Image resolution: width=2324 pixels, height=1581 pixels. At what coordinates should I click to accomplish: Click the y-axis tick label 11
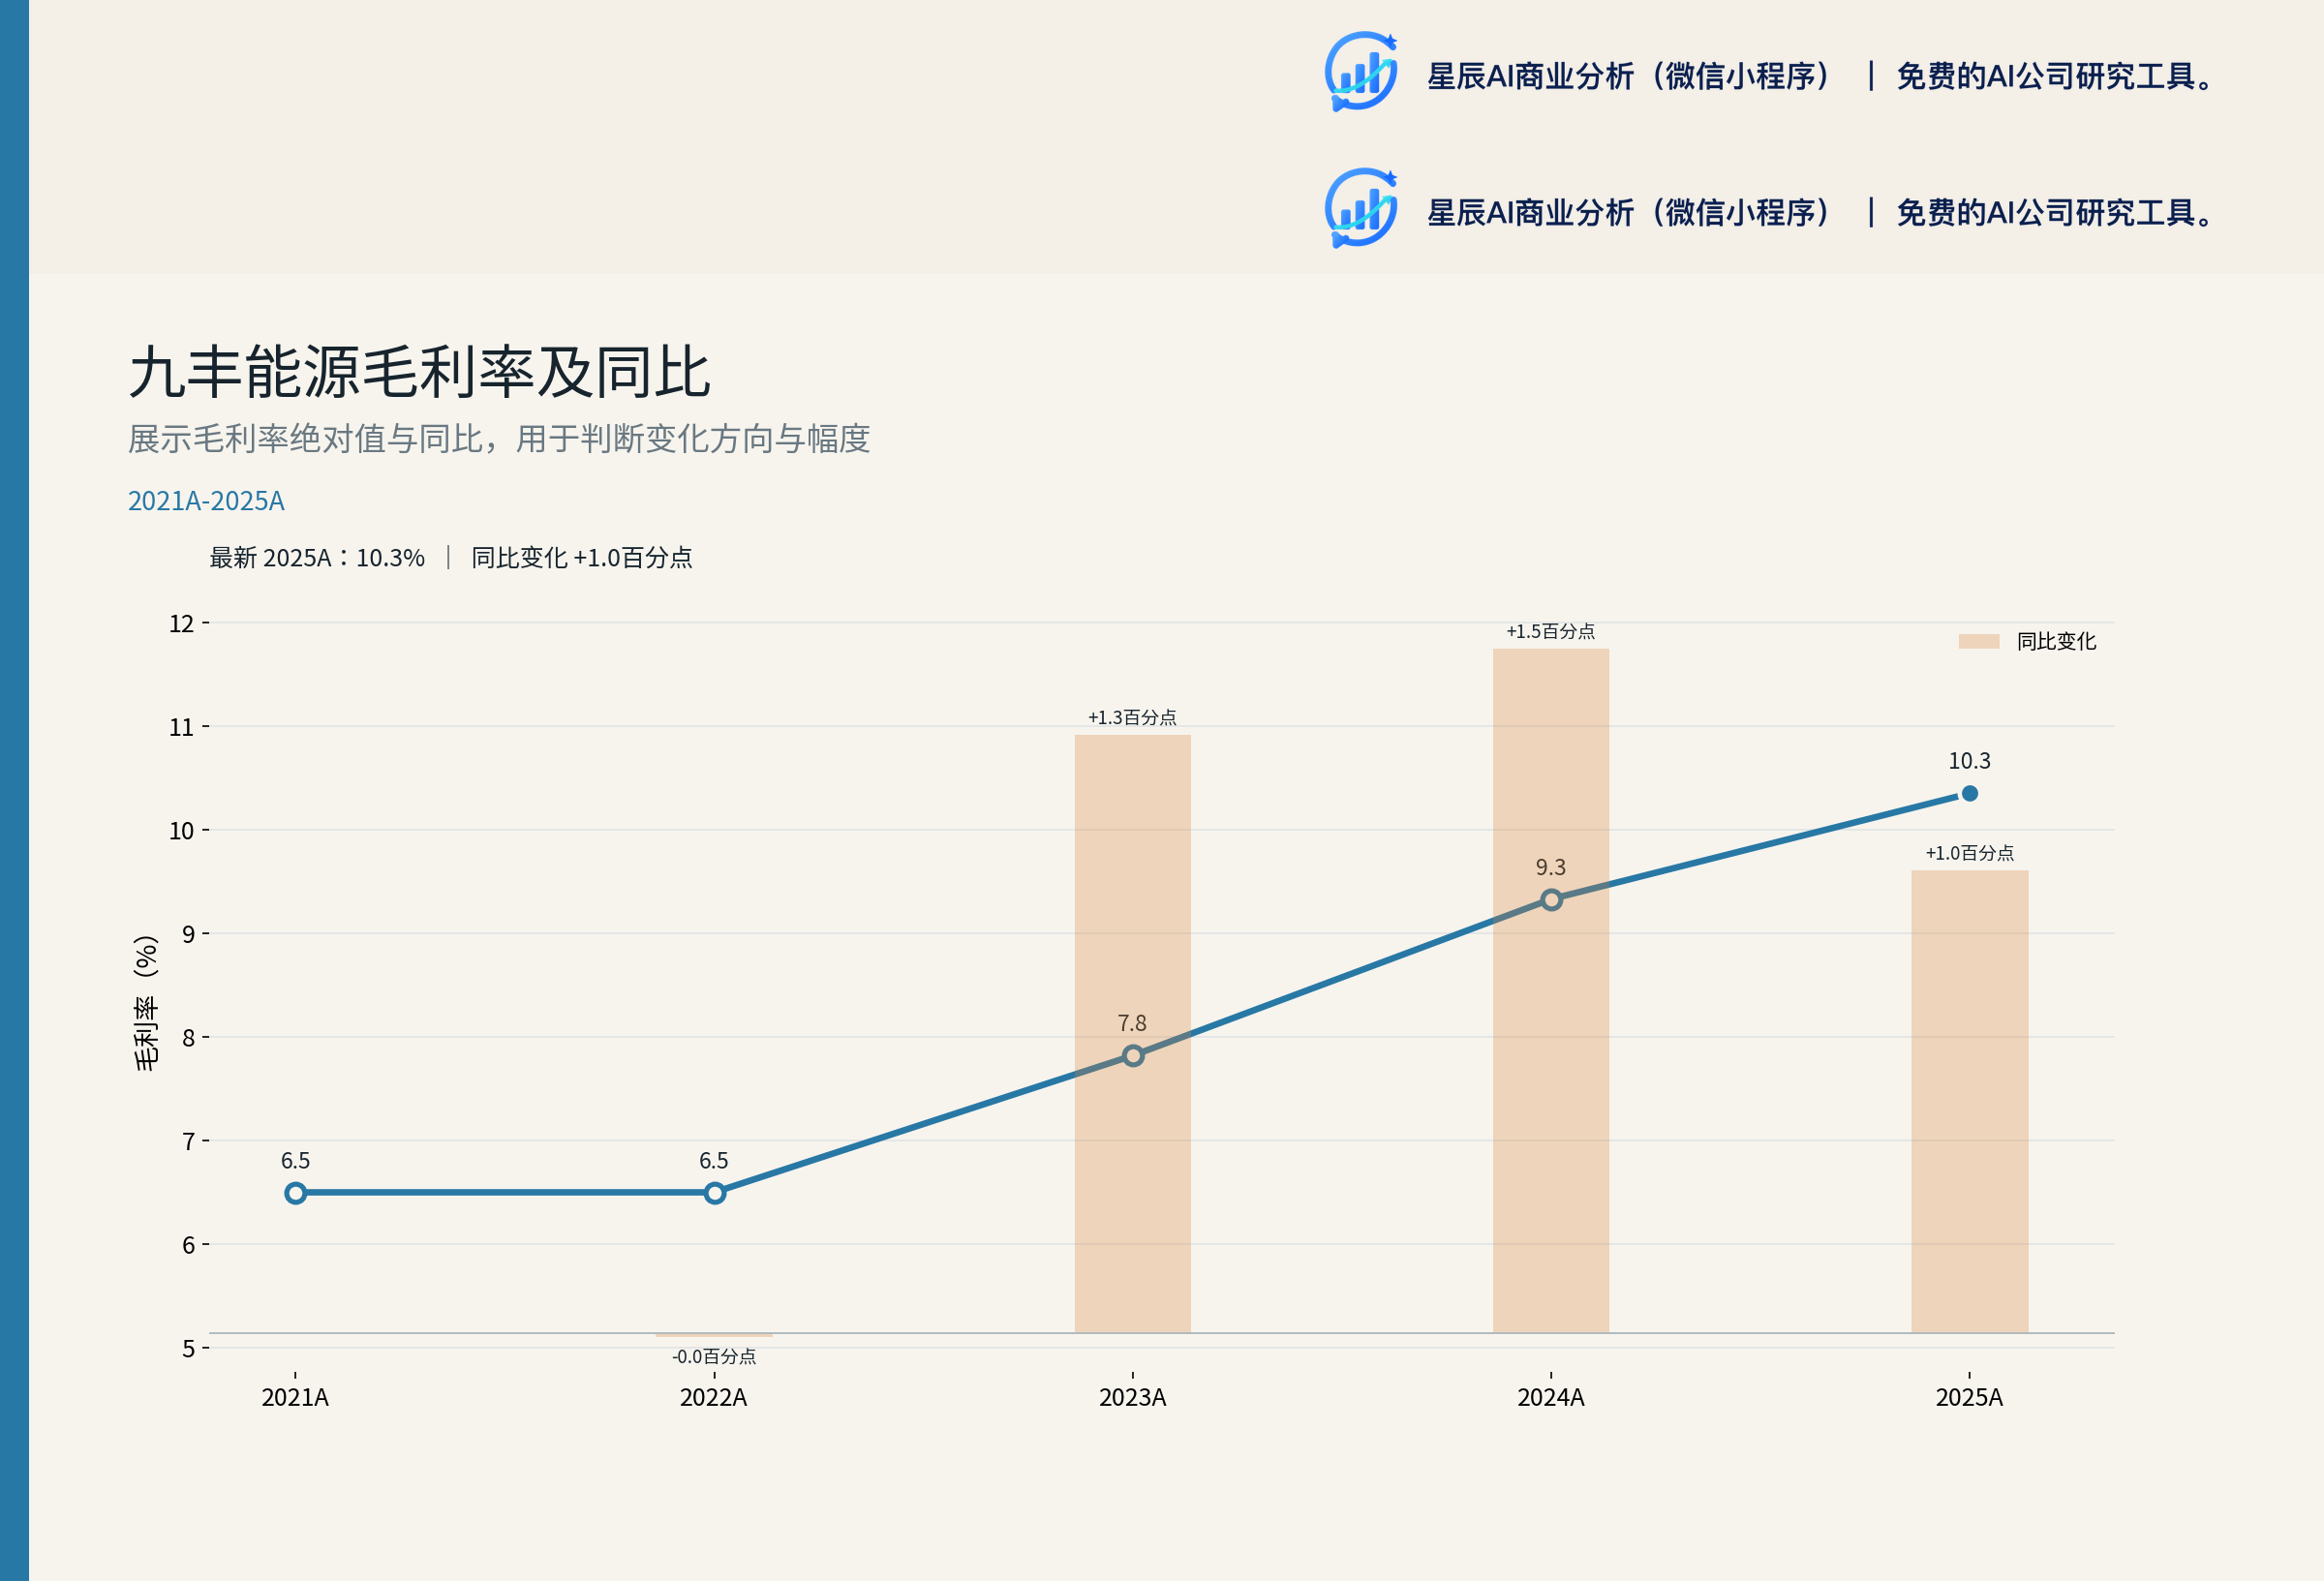(181, 727)
